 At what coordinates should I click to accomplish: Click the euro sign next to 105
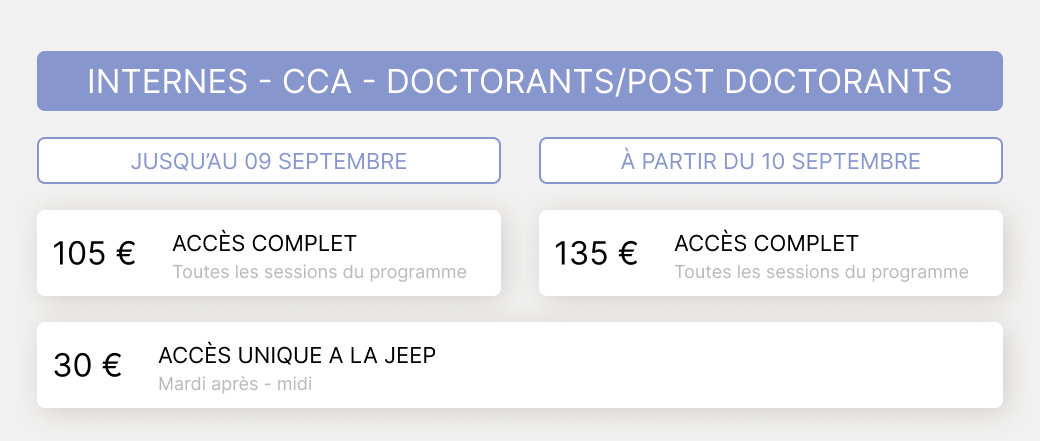click(x=126, y=254)
